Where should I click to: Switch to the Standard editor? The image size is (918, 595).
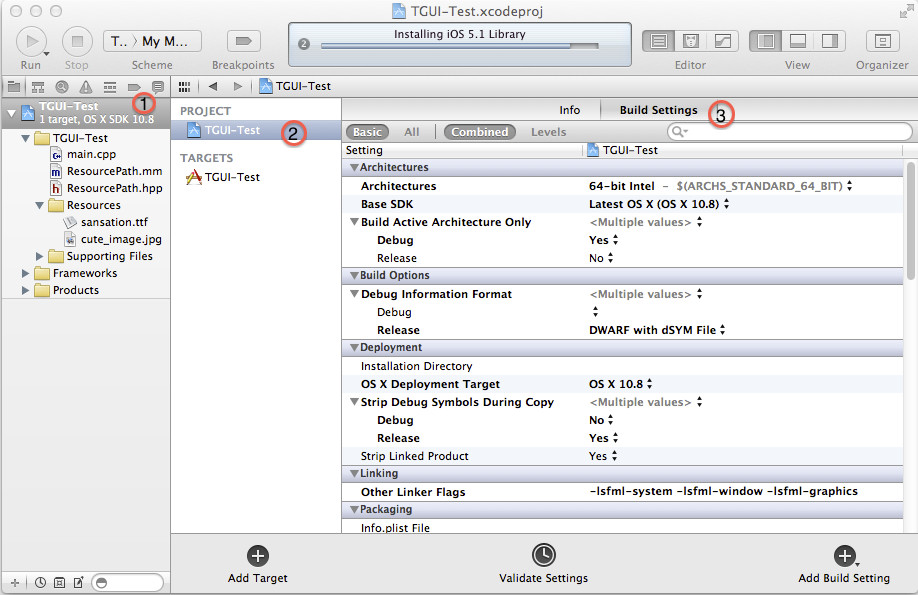pyautogui.click(x=659, y=41)
